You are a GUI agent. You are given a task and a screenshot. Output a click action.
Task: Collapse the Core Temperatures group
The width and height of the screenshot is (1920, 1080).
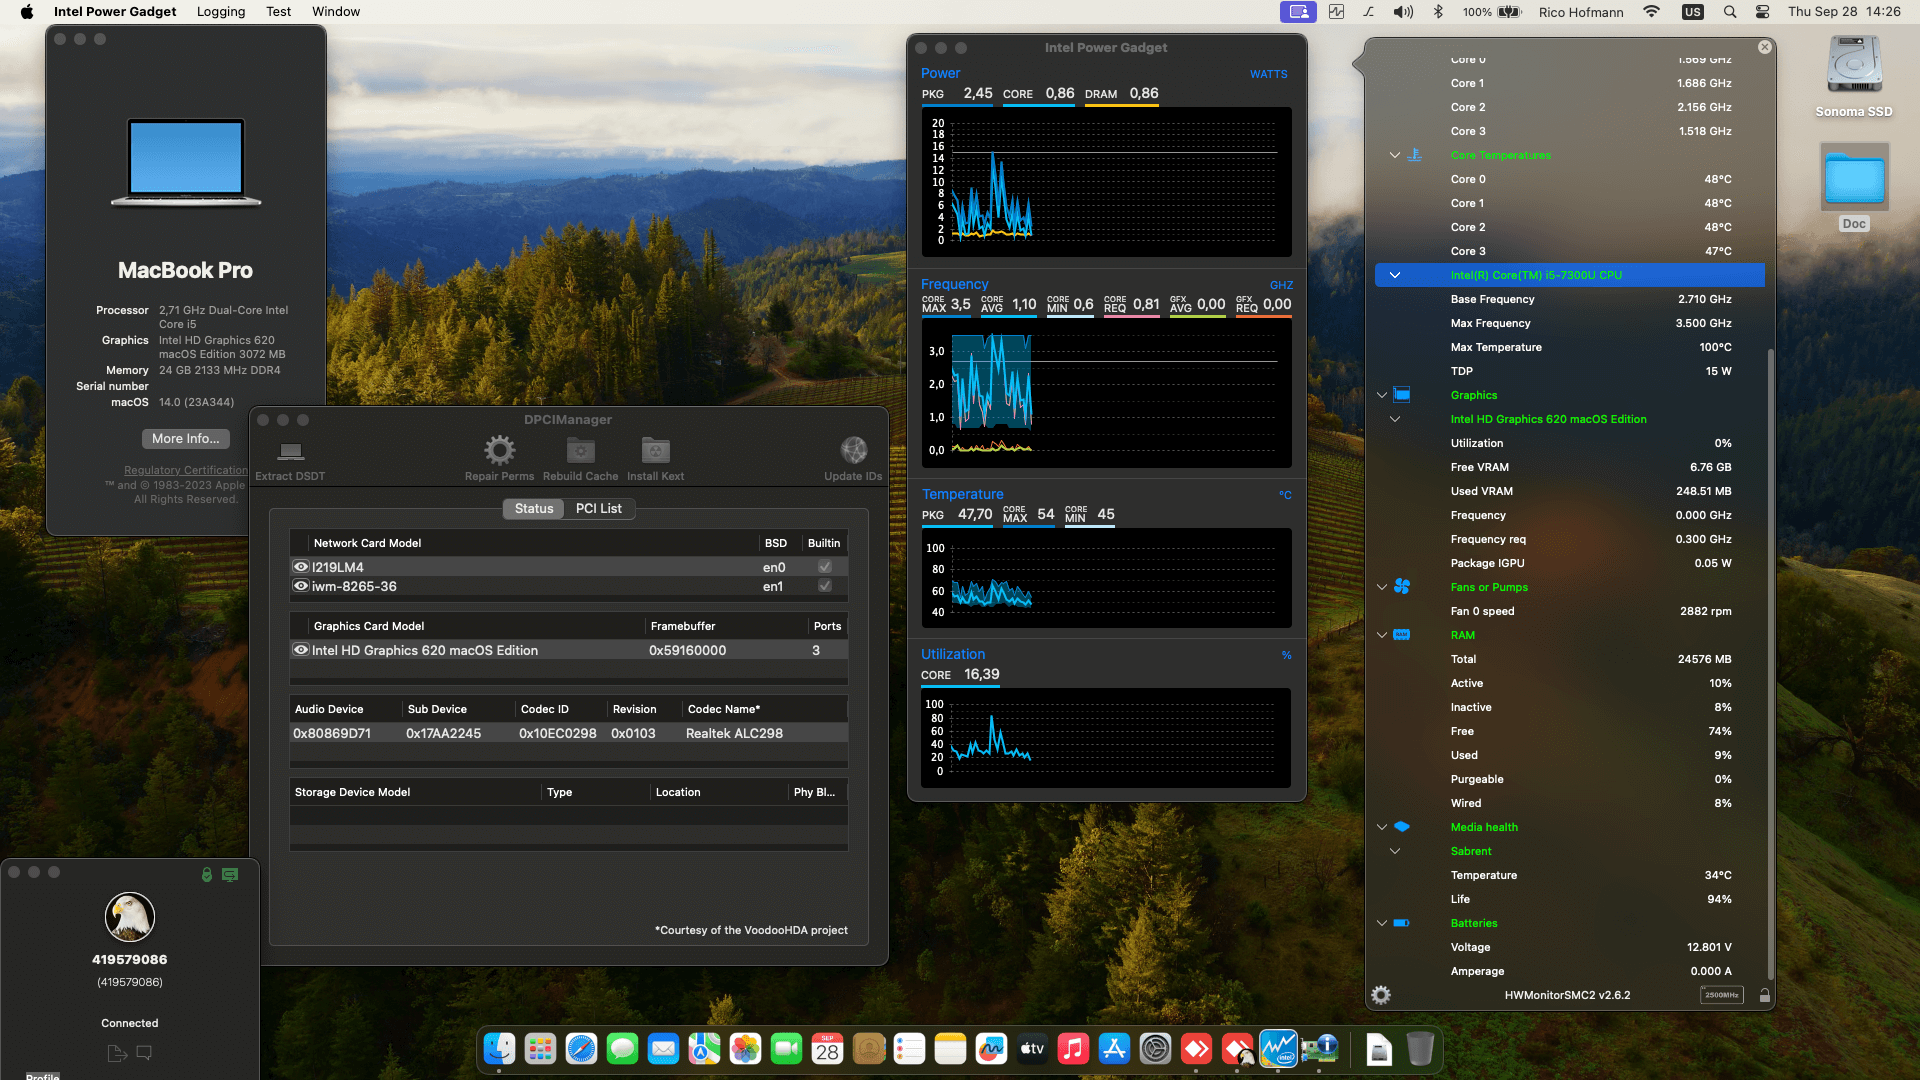pyautogui.click(x=1395, y=155)
